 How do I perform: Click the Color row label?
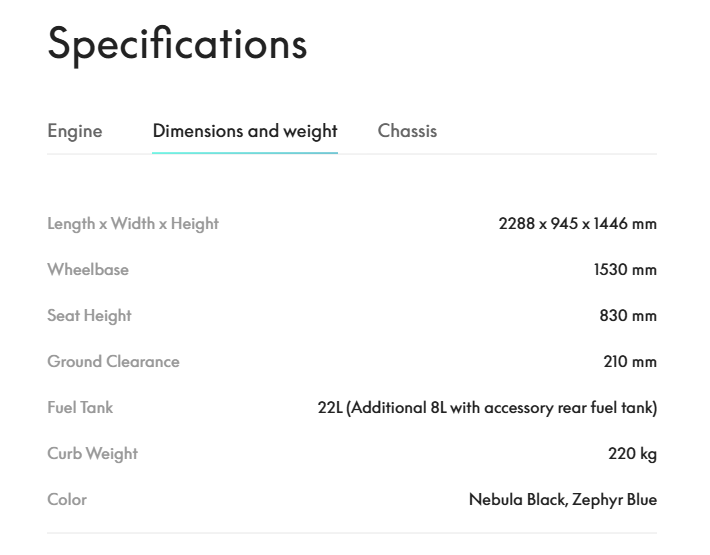pos(67,499)
